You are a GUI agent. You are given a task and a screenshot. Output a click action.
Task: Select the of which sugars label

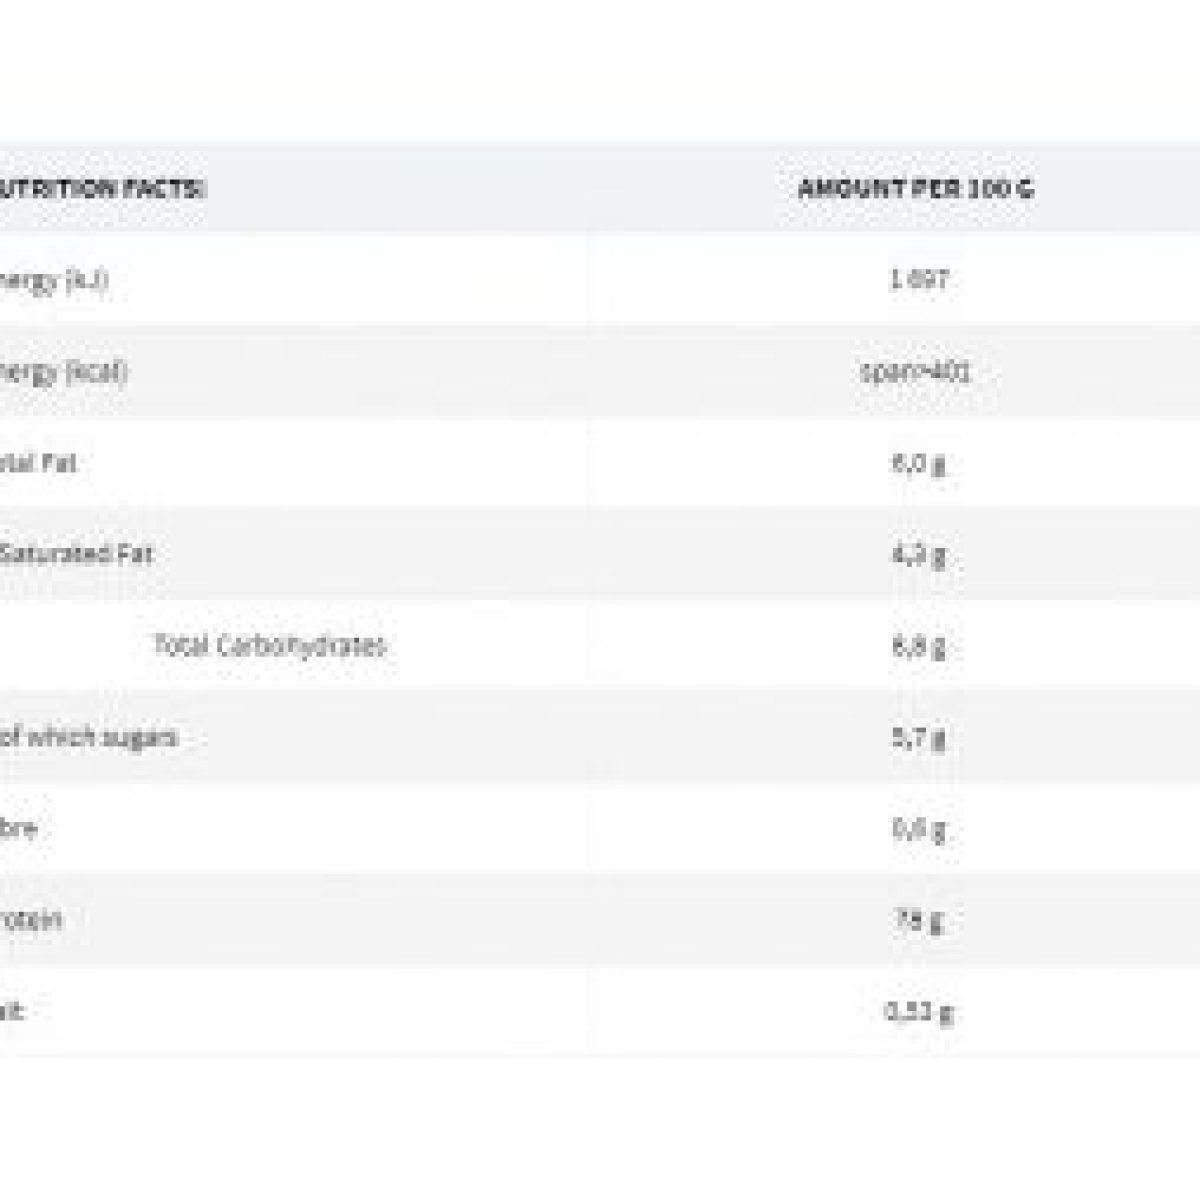tap(90, 738)
